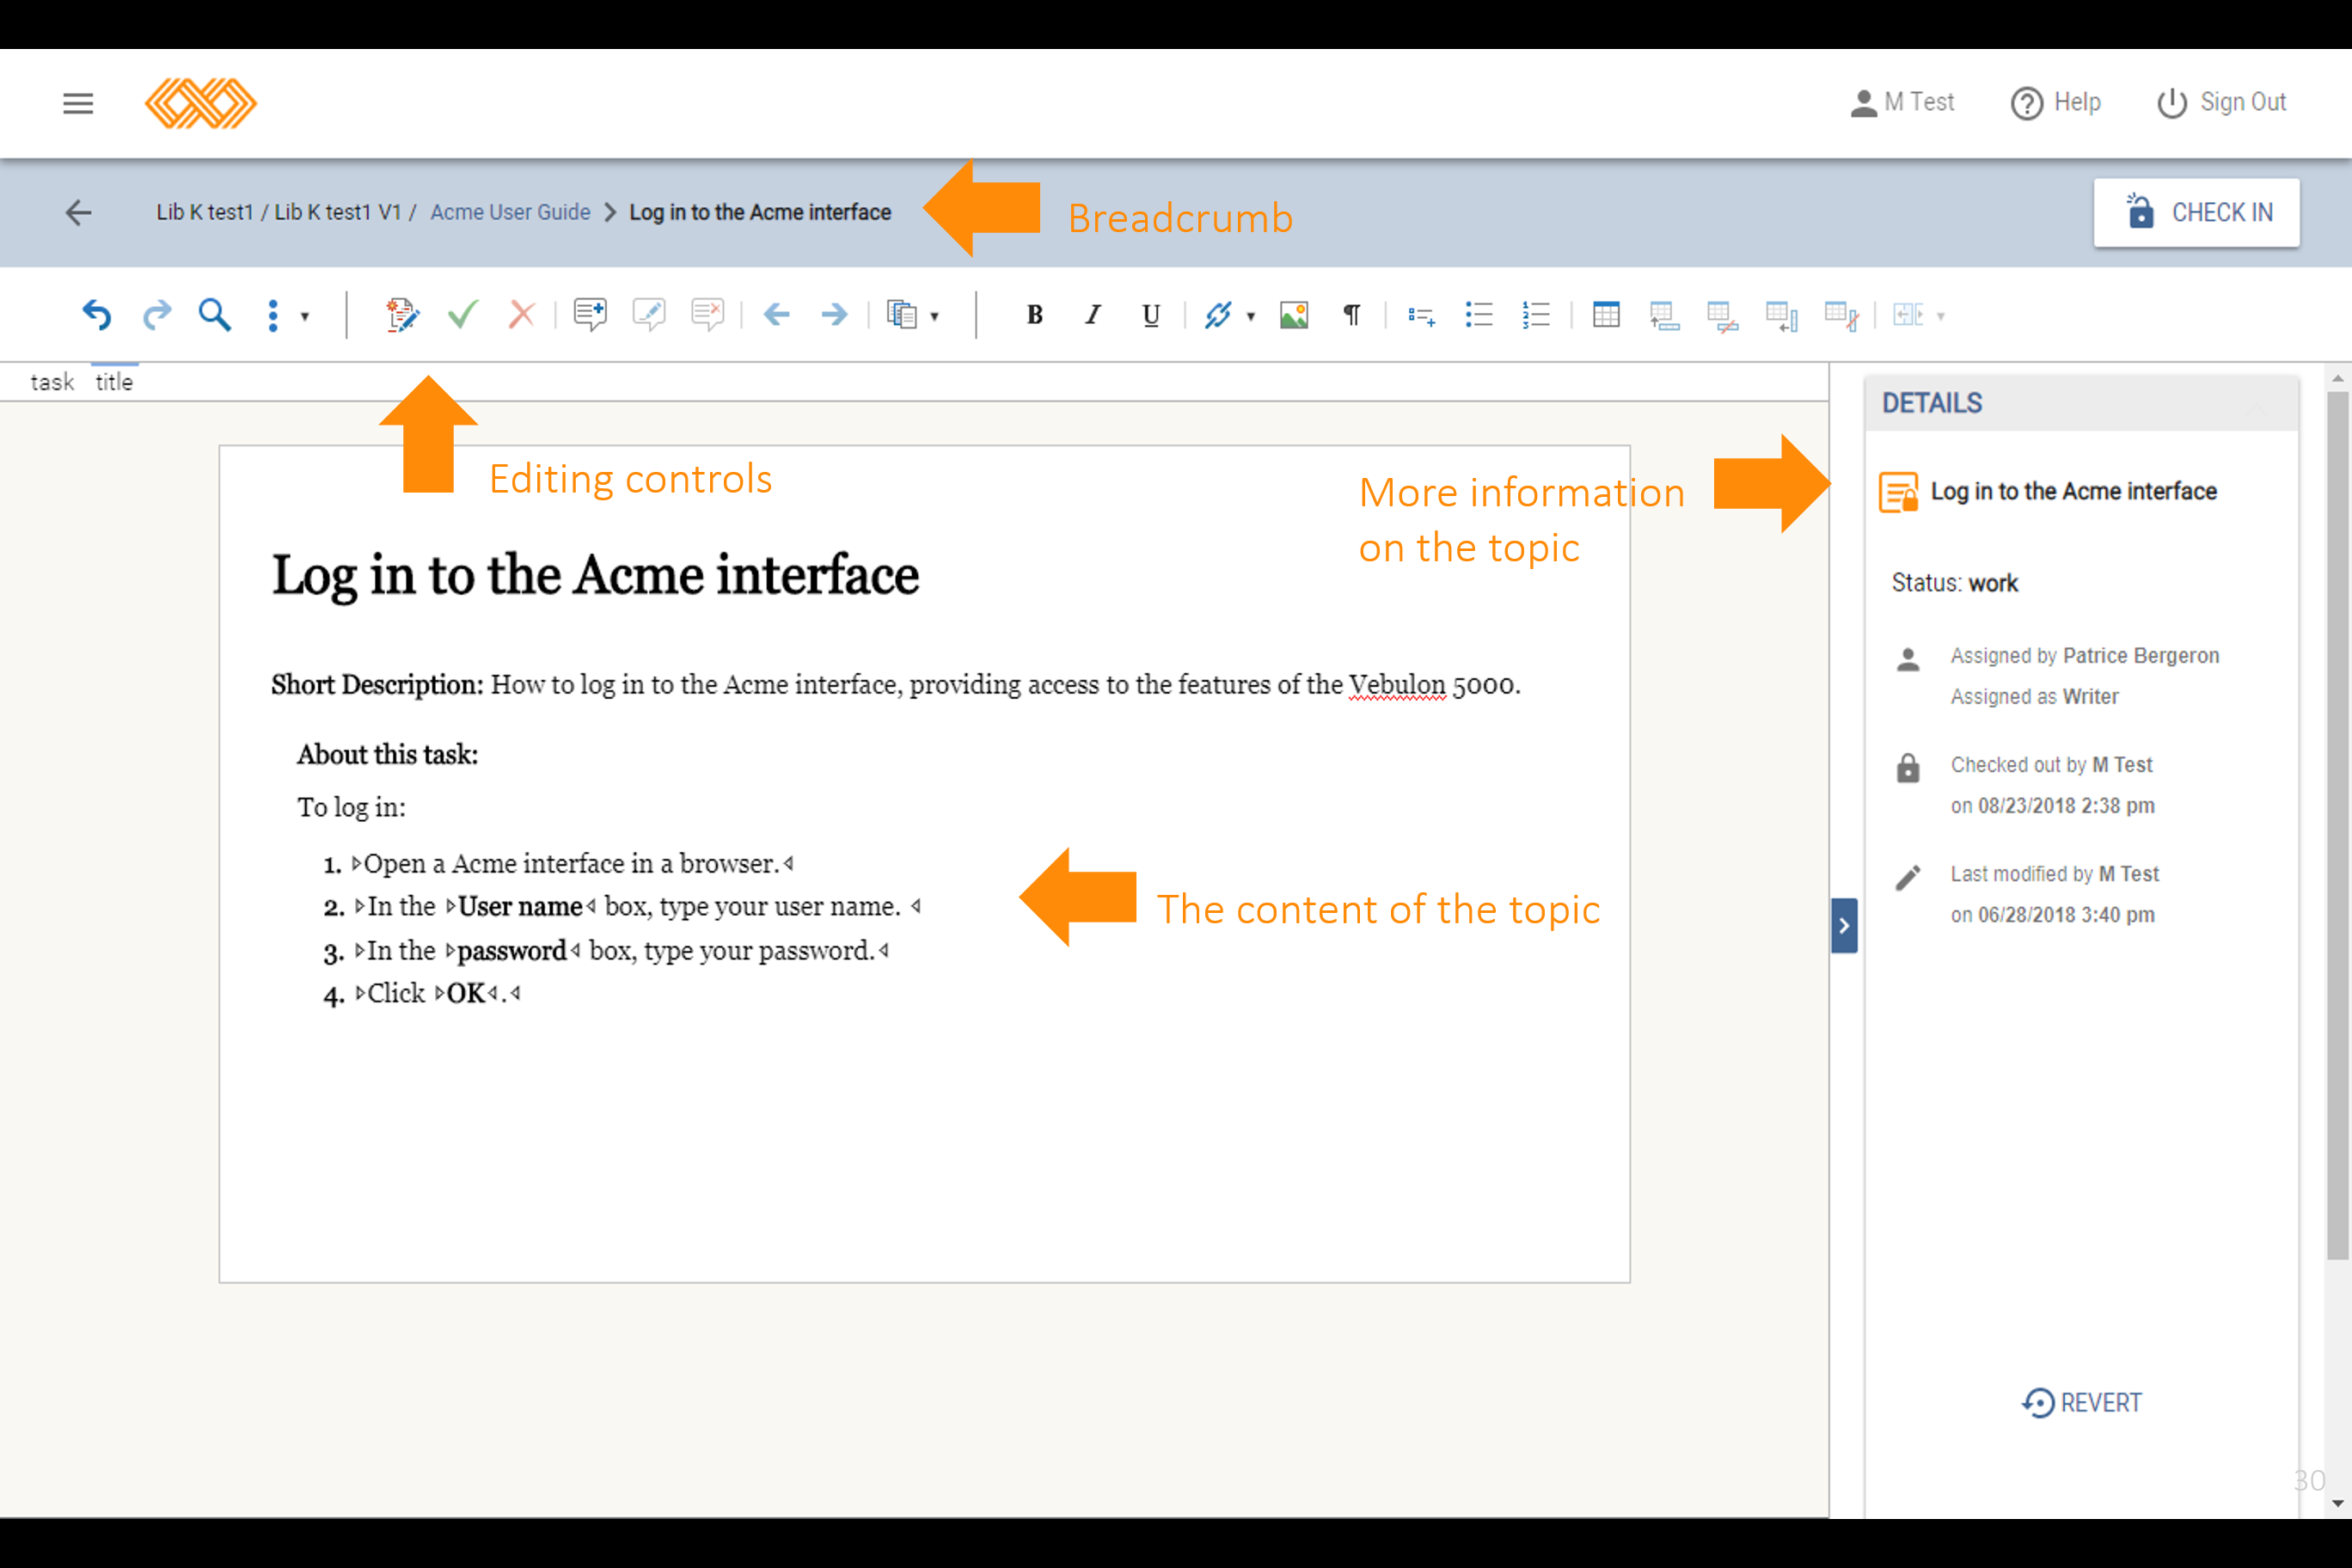Open the M Test user profile

(1902, 103)
